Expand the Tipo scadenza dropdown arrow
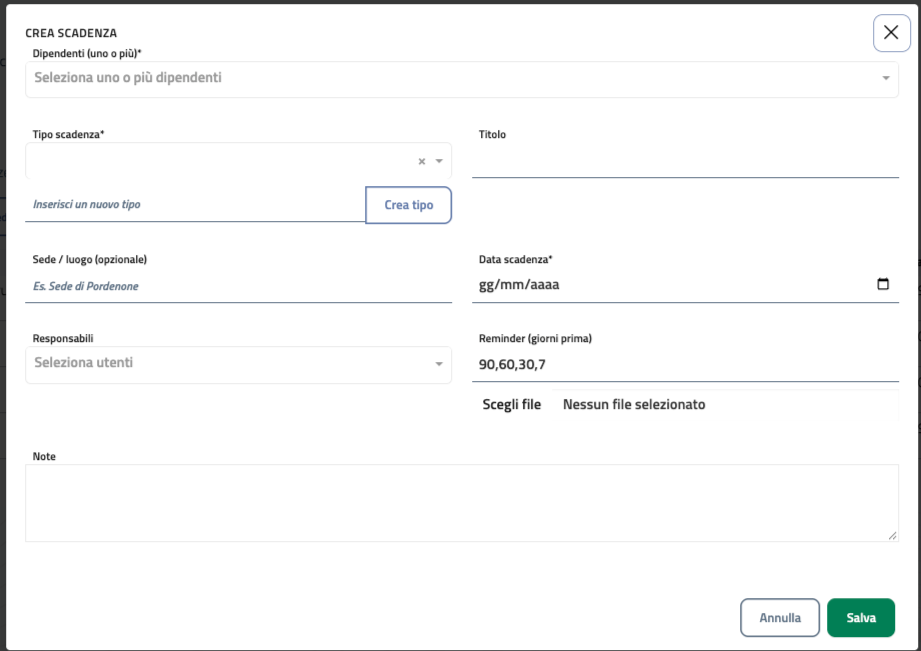The image size is (921, 651). pos(439,161)
